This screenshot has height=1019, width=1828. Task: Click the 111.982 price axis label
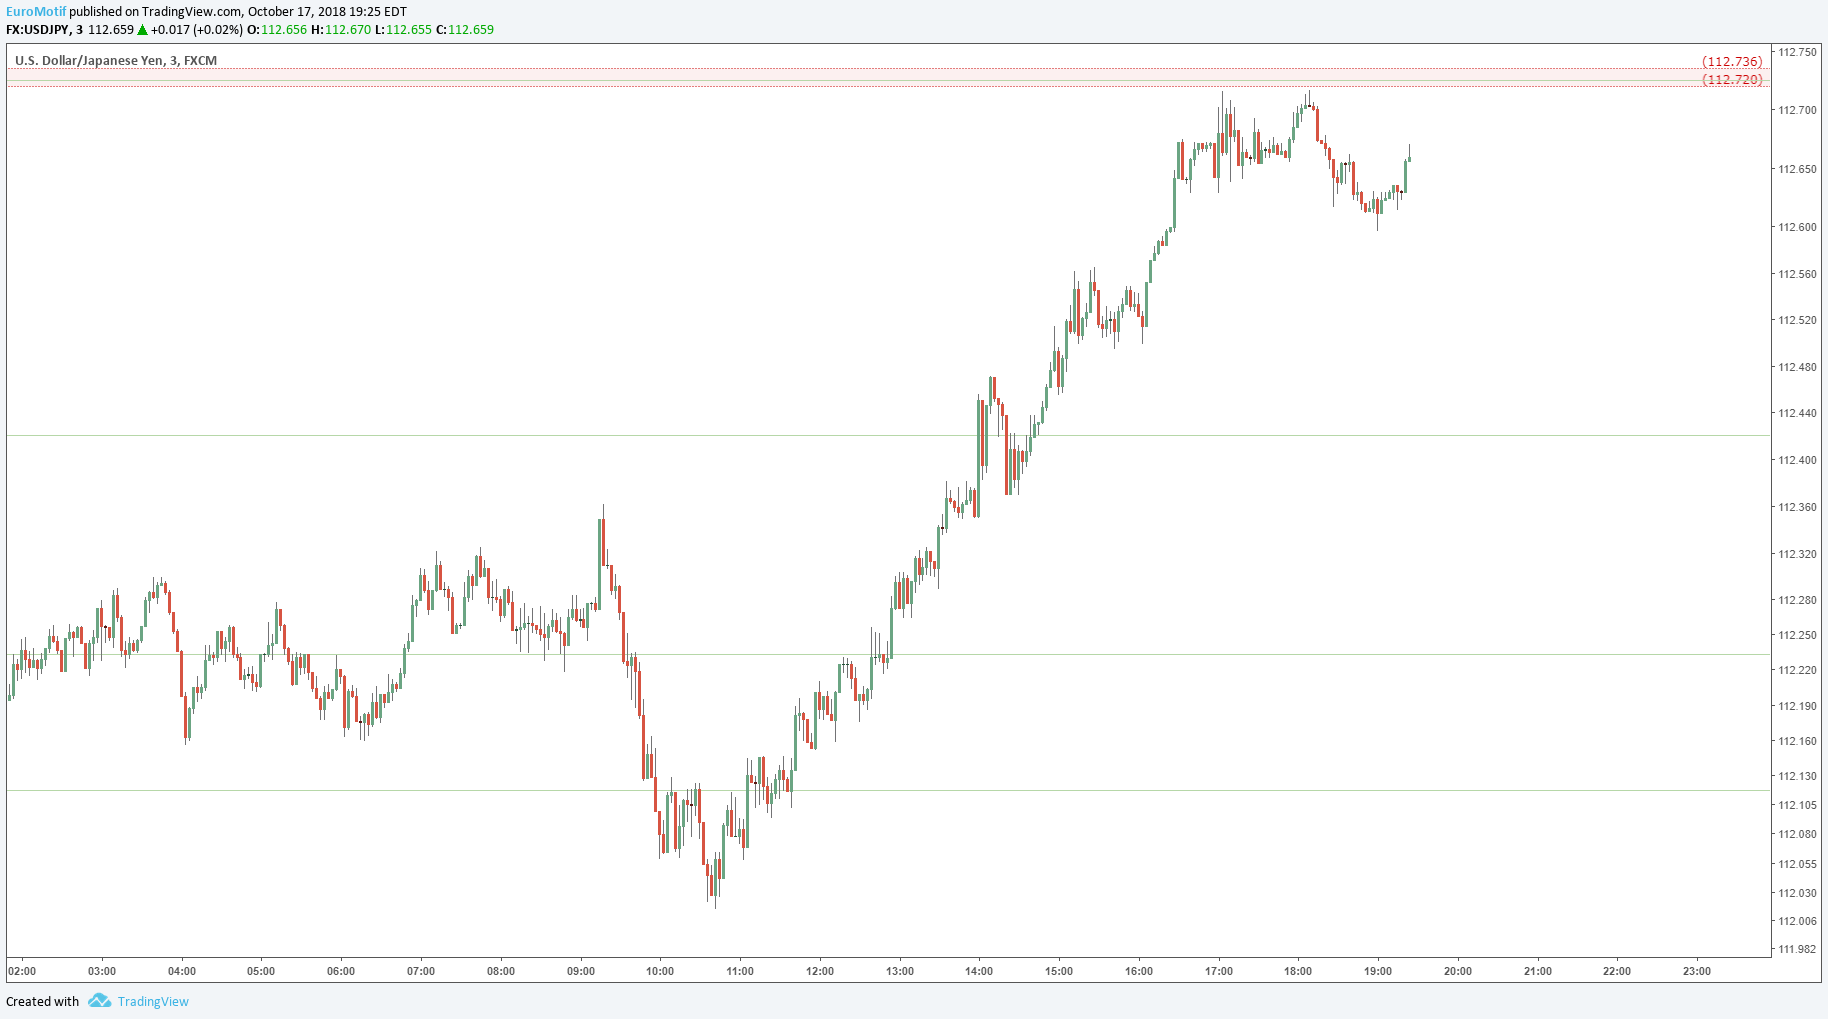coord(1797,949)
